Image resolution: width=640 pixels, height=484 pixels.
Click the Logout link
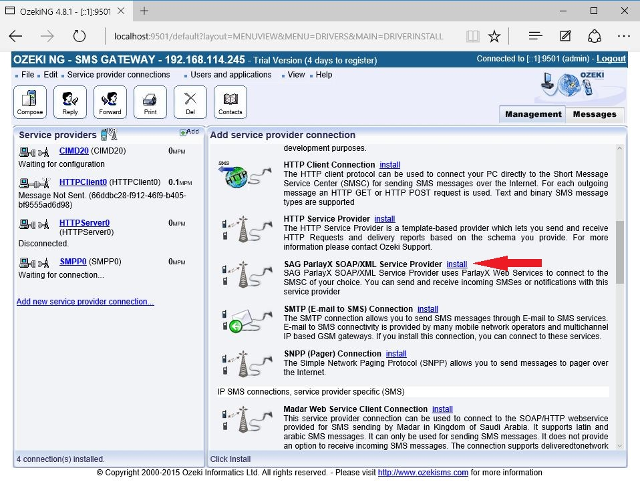click(611, 59)
